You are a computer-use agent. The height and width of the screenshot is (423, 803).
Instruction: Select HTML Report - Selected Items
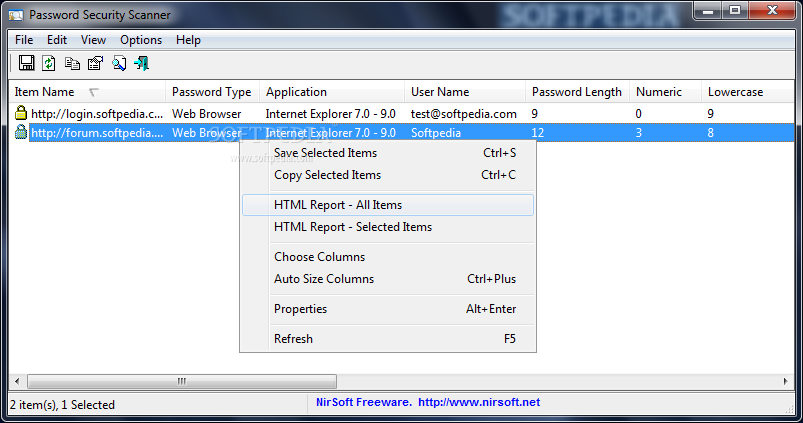tap(388, 227)
